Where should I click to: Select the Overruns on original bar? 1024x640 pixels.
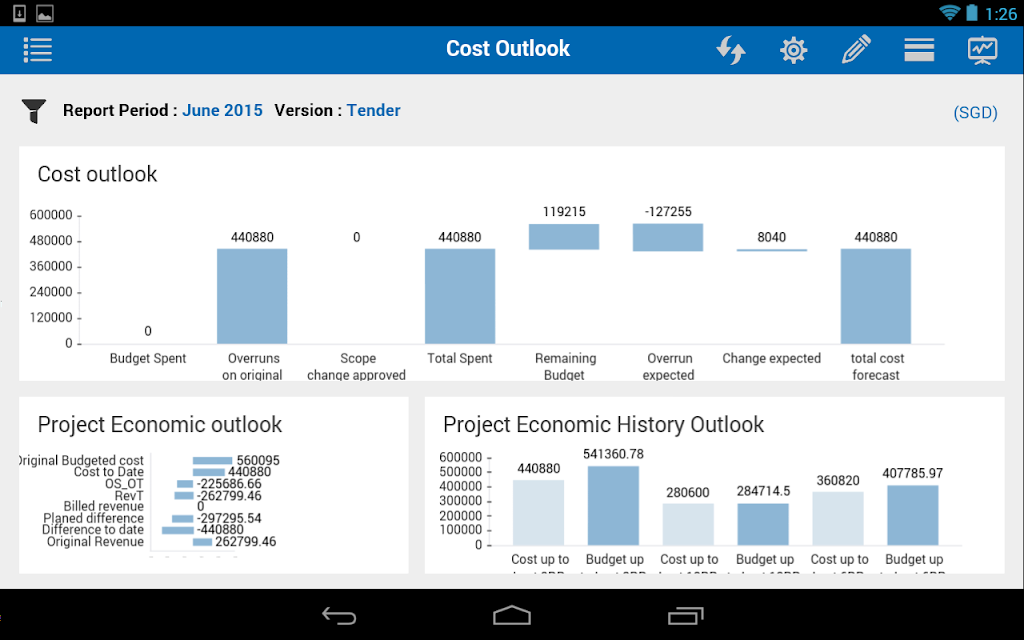tap(252, 296)
